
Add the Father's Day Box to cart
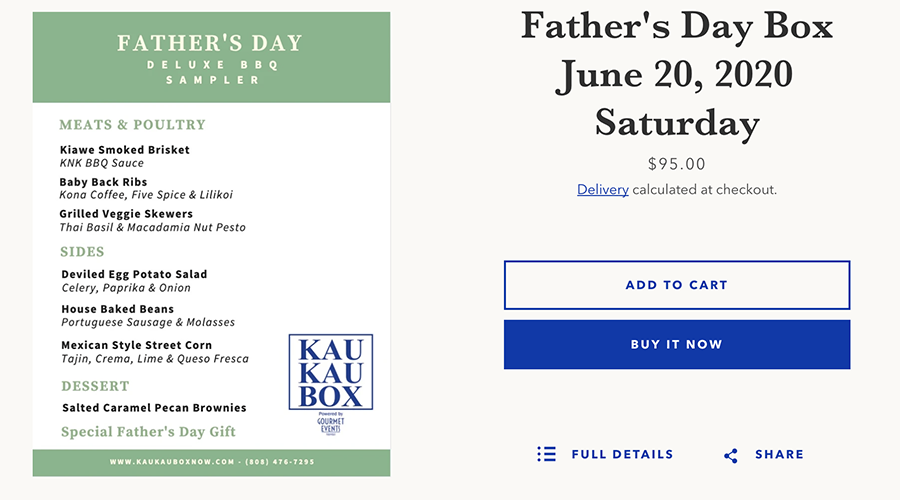tap(677, 285)
